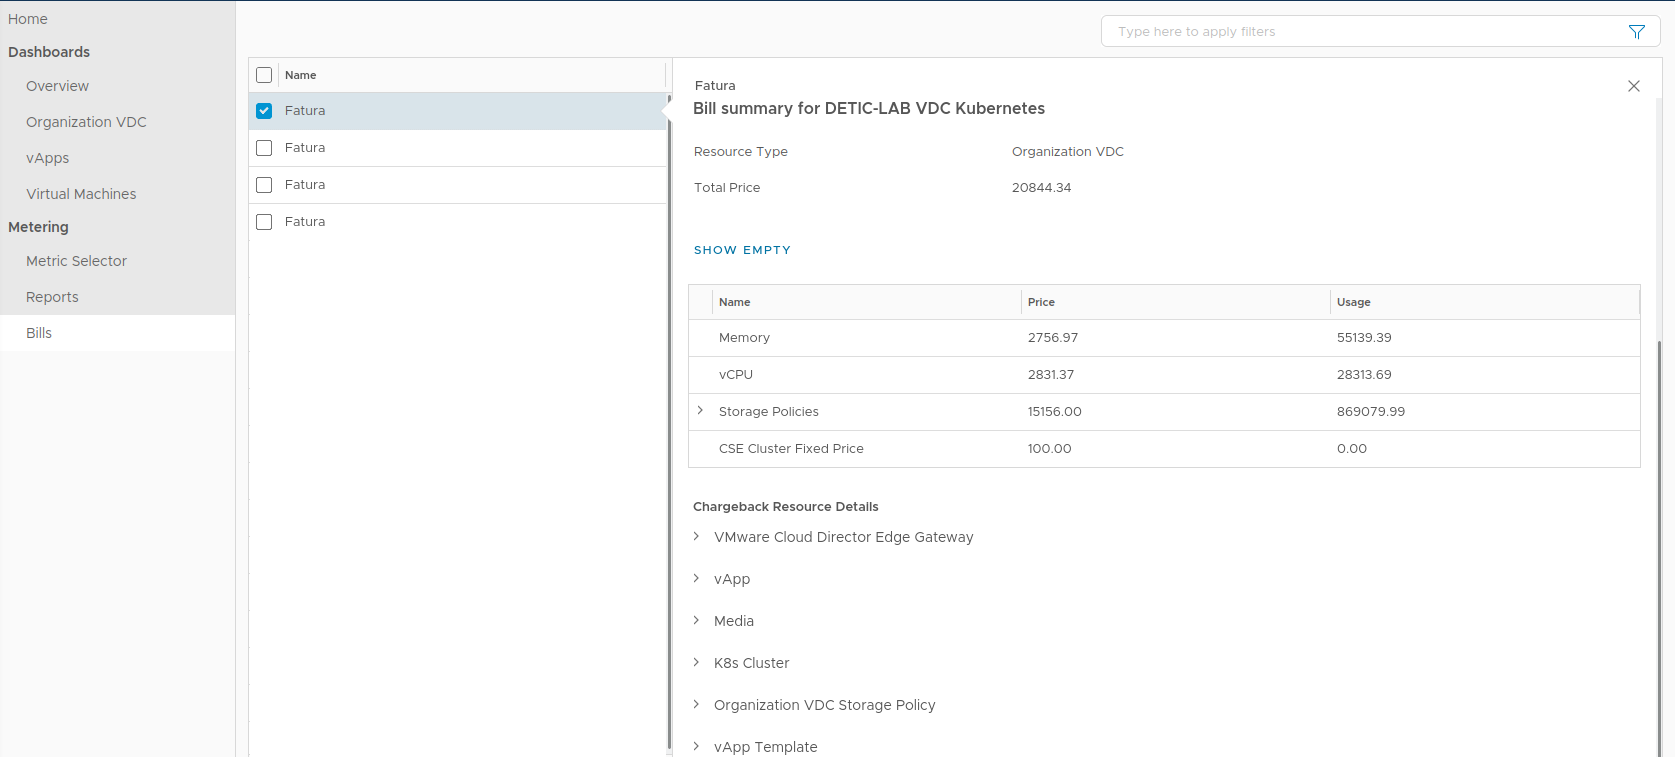This screenshot has height=757, width=1675.
Task: Expand the Storage Policies row
Action: point(700,411)
